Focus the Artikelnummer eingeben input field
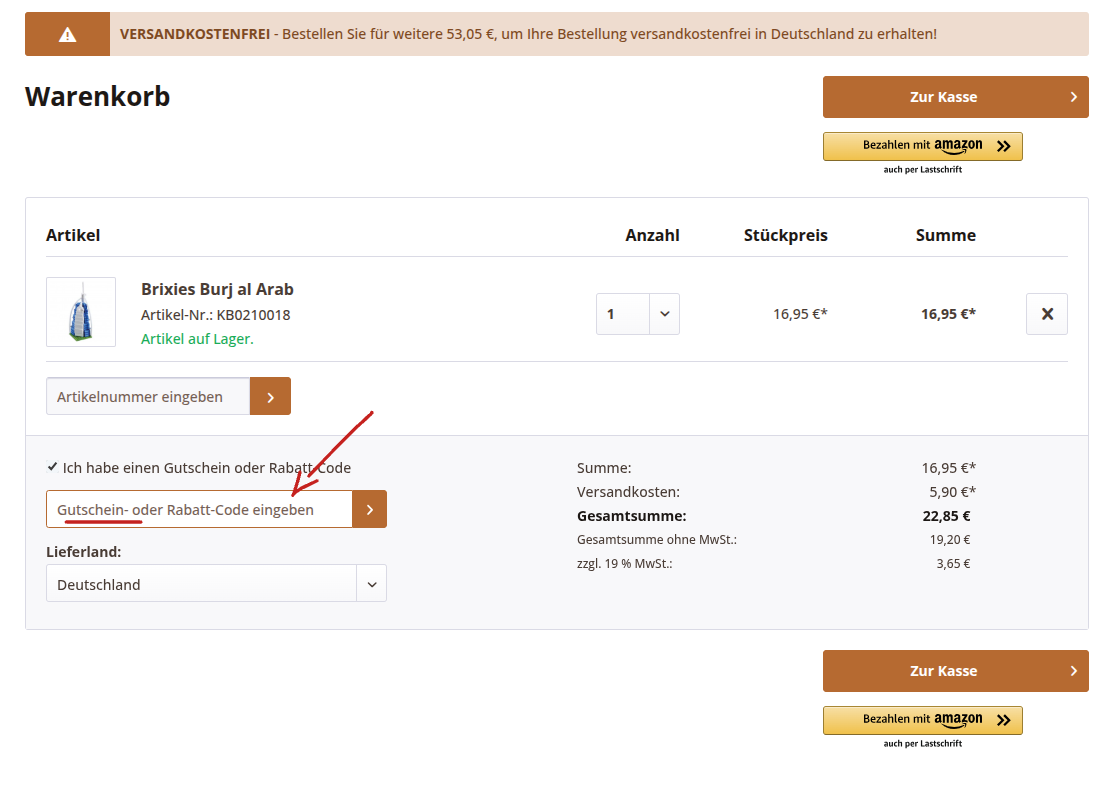Image resolution: width=1112 pixels, height=791 pixels. [x=148, y=397]
